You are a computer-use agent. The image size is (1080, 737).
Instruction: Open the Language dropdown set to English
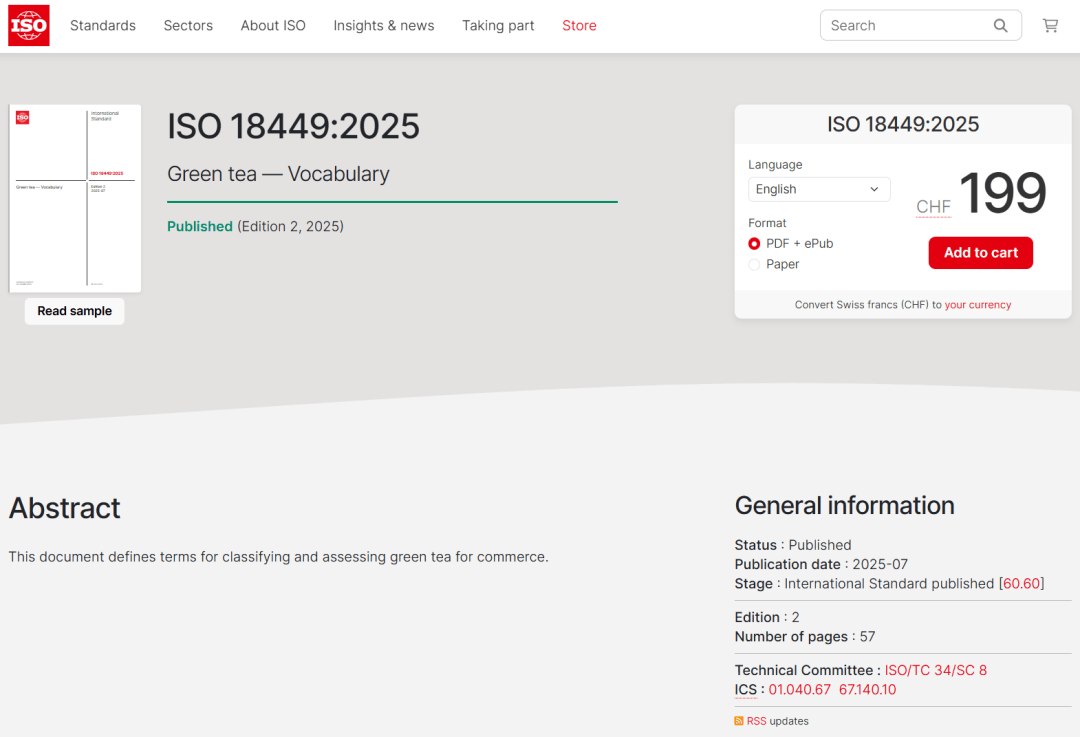tap(818, 189)
